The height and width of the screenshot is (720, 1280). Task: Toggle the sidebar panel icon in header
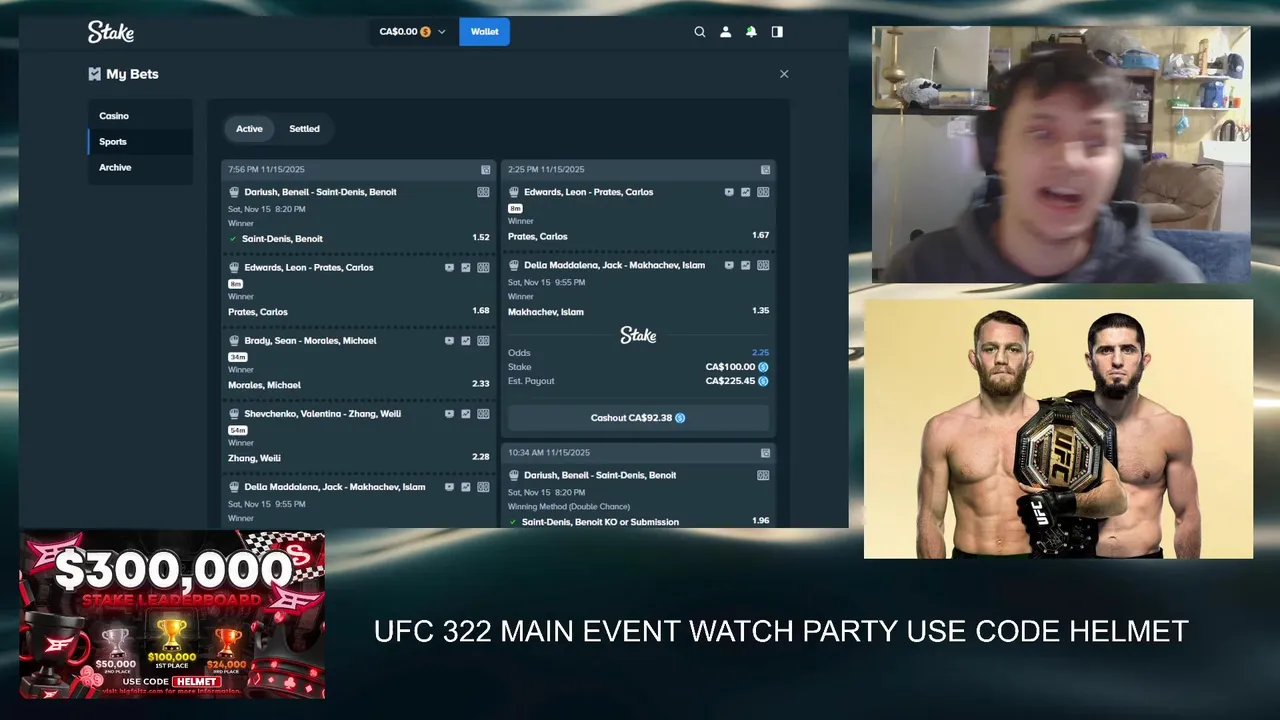(777, 32)
